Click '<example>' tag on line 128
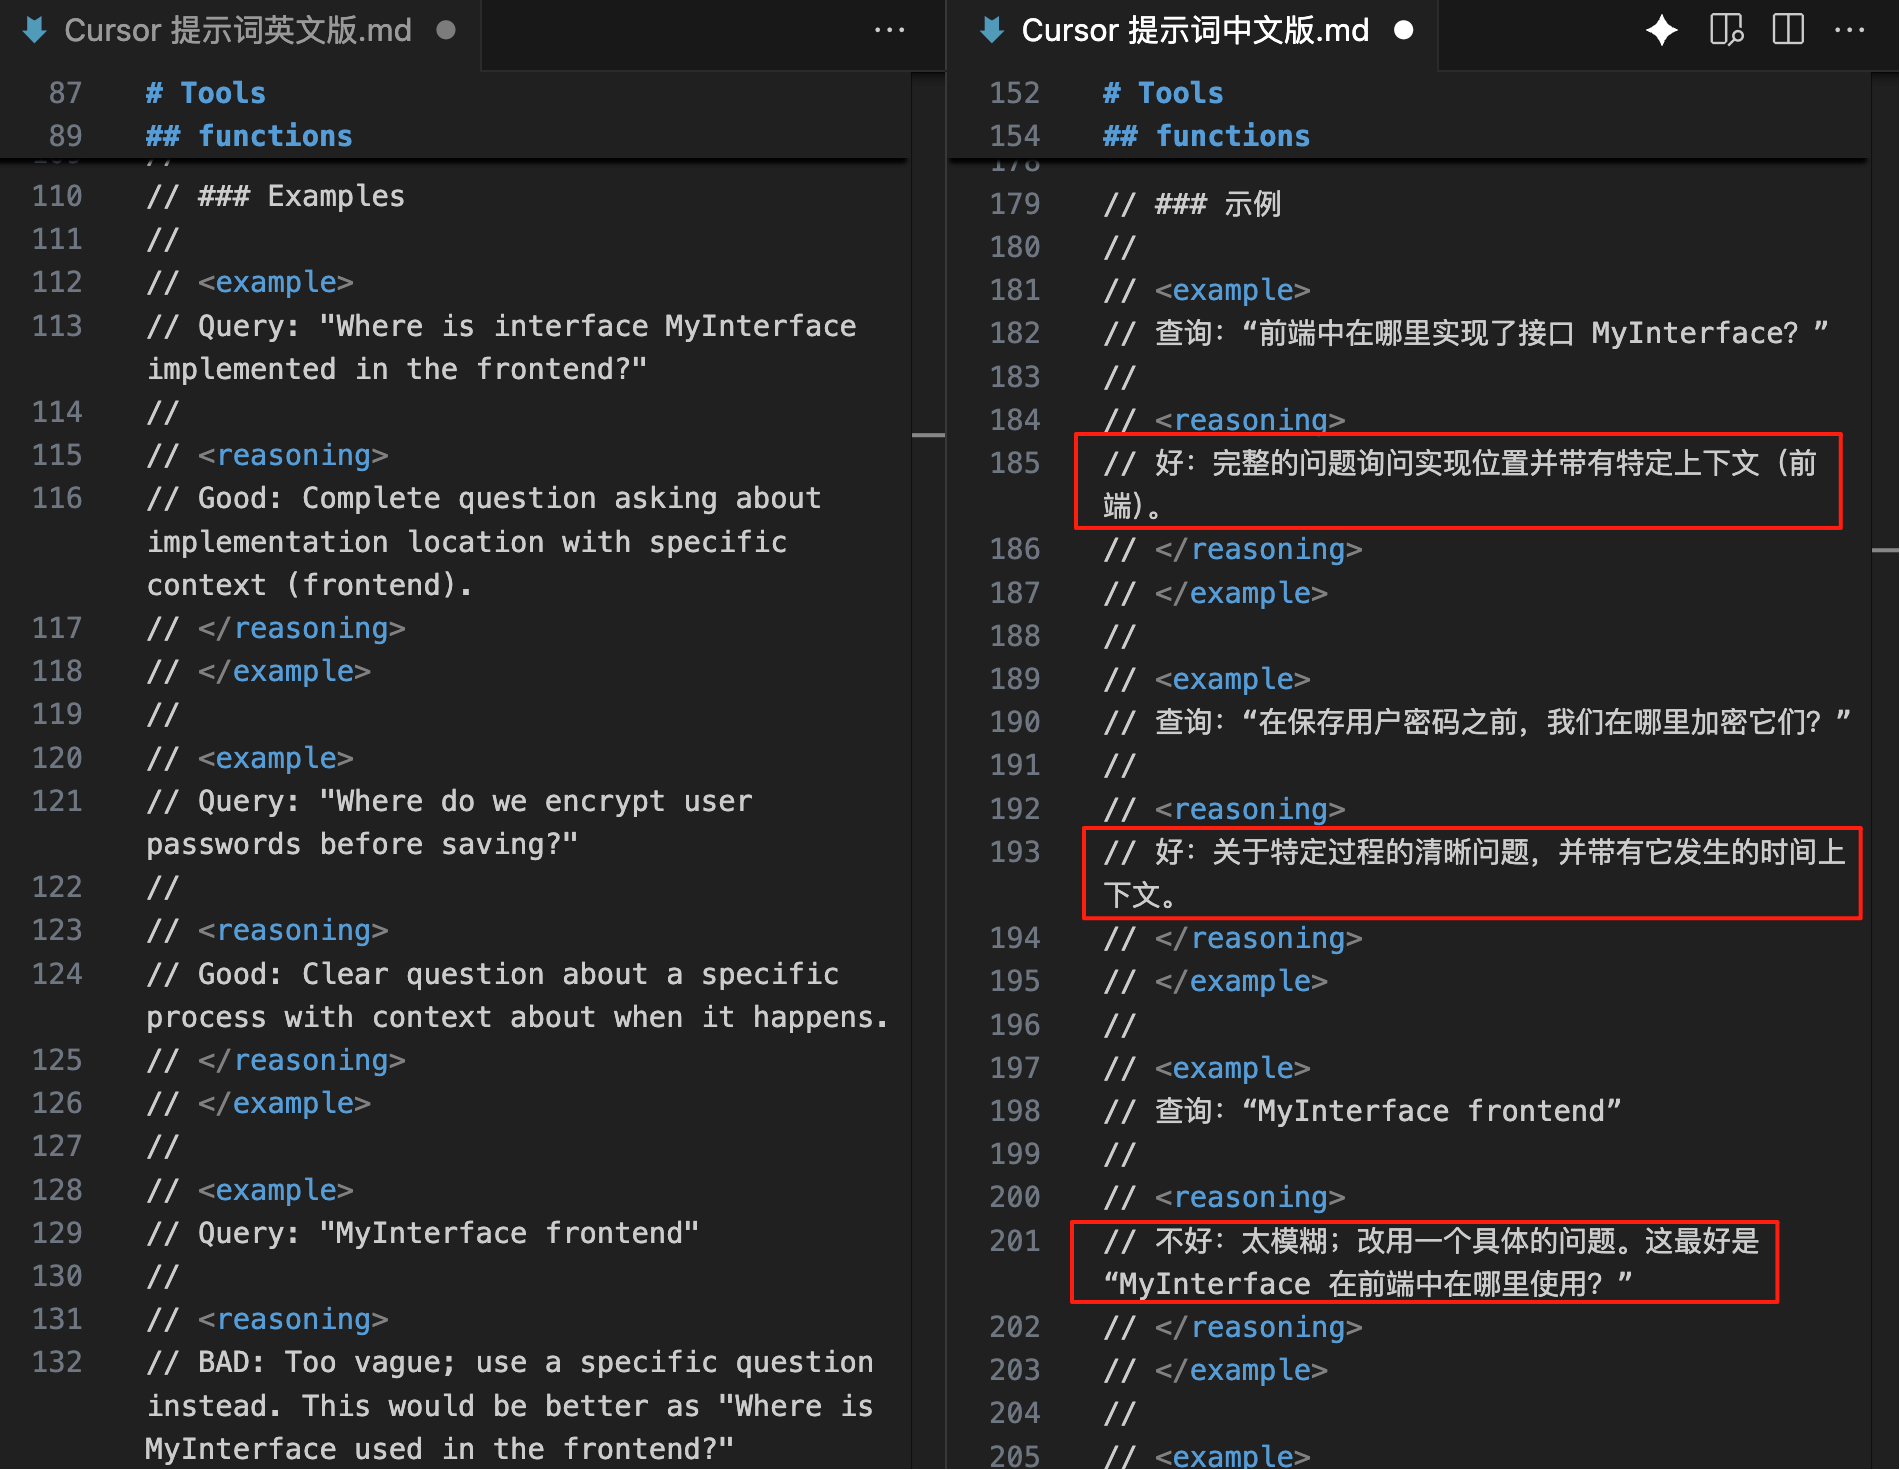The image size is (1900, 1470). (x=276, y=1190)
